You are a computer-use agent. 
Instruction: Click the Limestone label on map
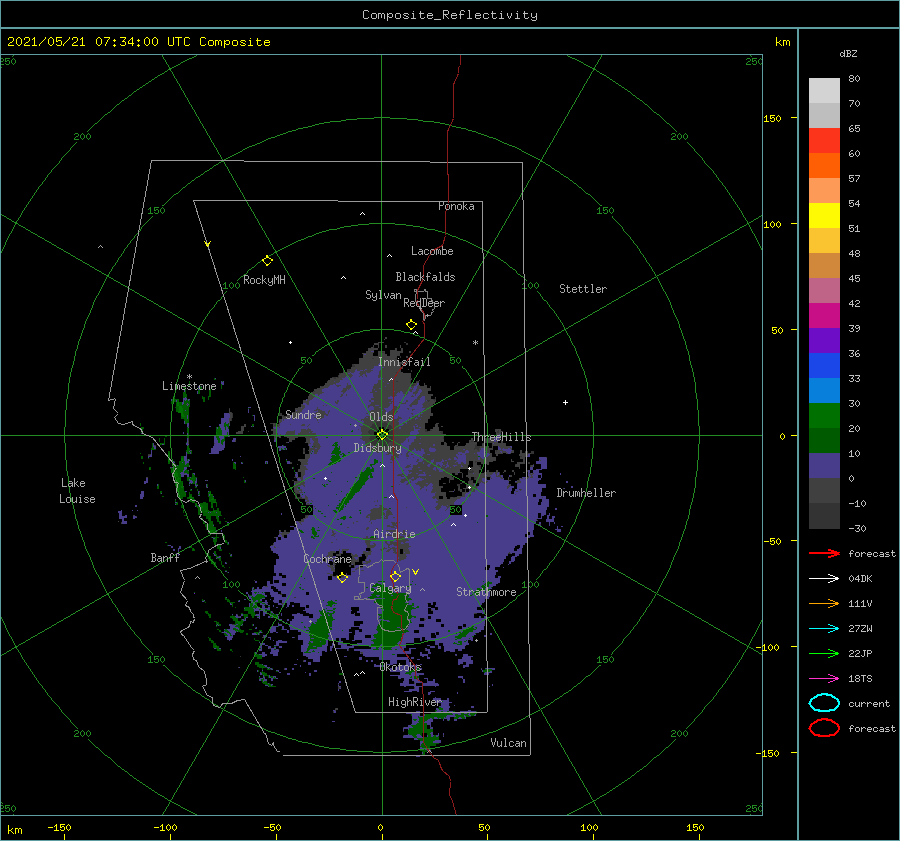[189, 386]
